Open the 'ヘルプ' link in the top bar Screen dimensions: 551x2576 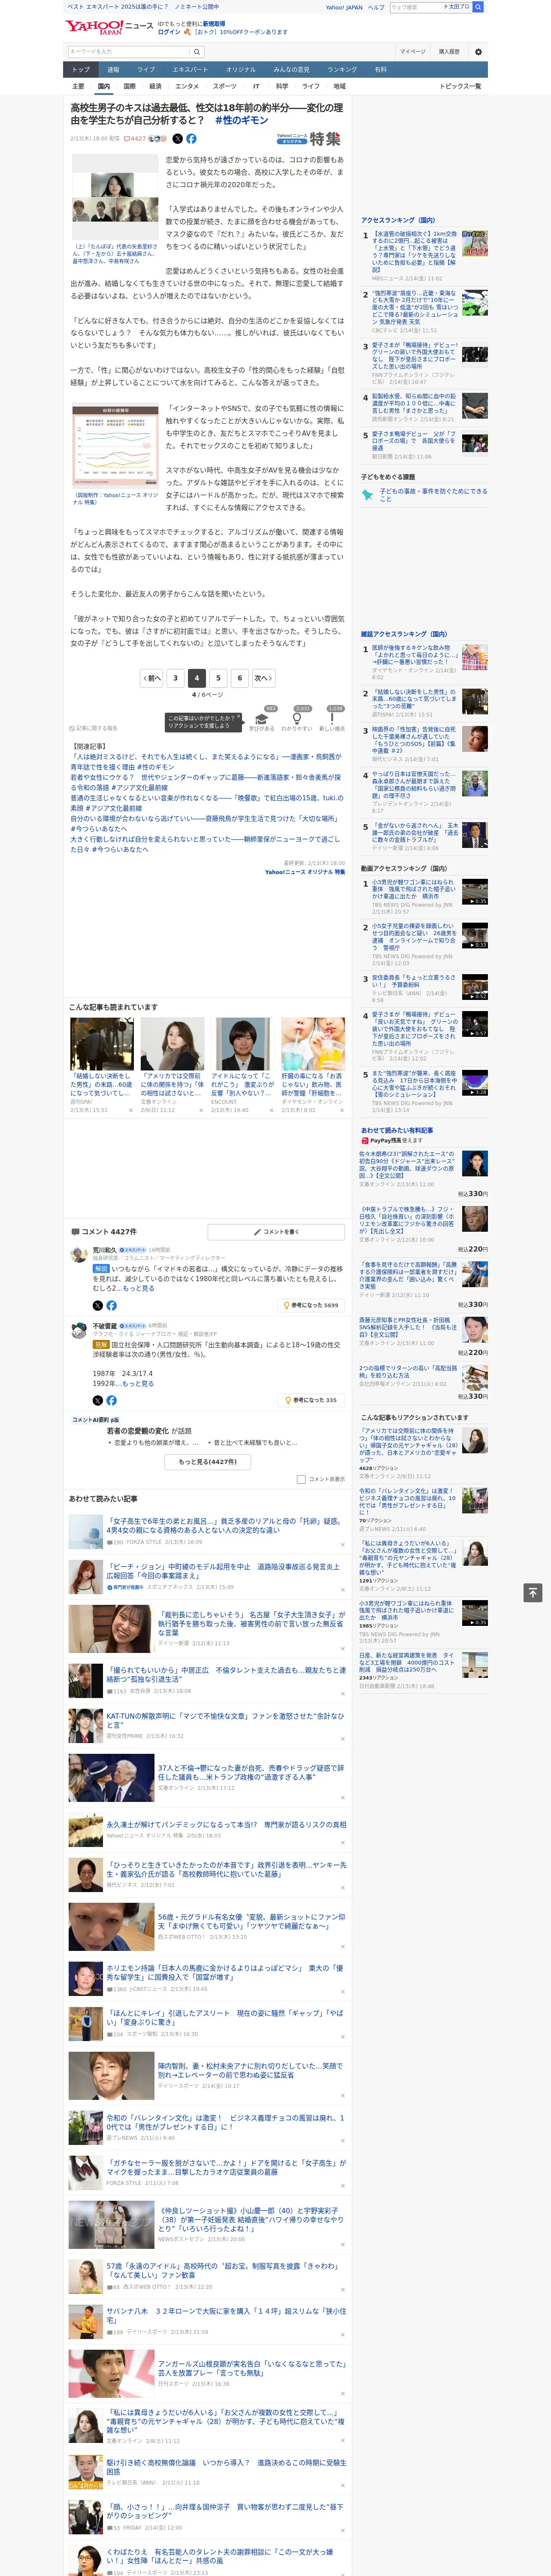[x=376, y=7]
